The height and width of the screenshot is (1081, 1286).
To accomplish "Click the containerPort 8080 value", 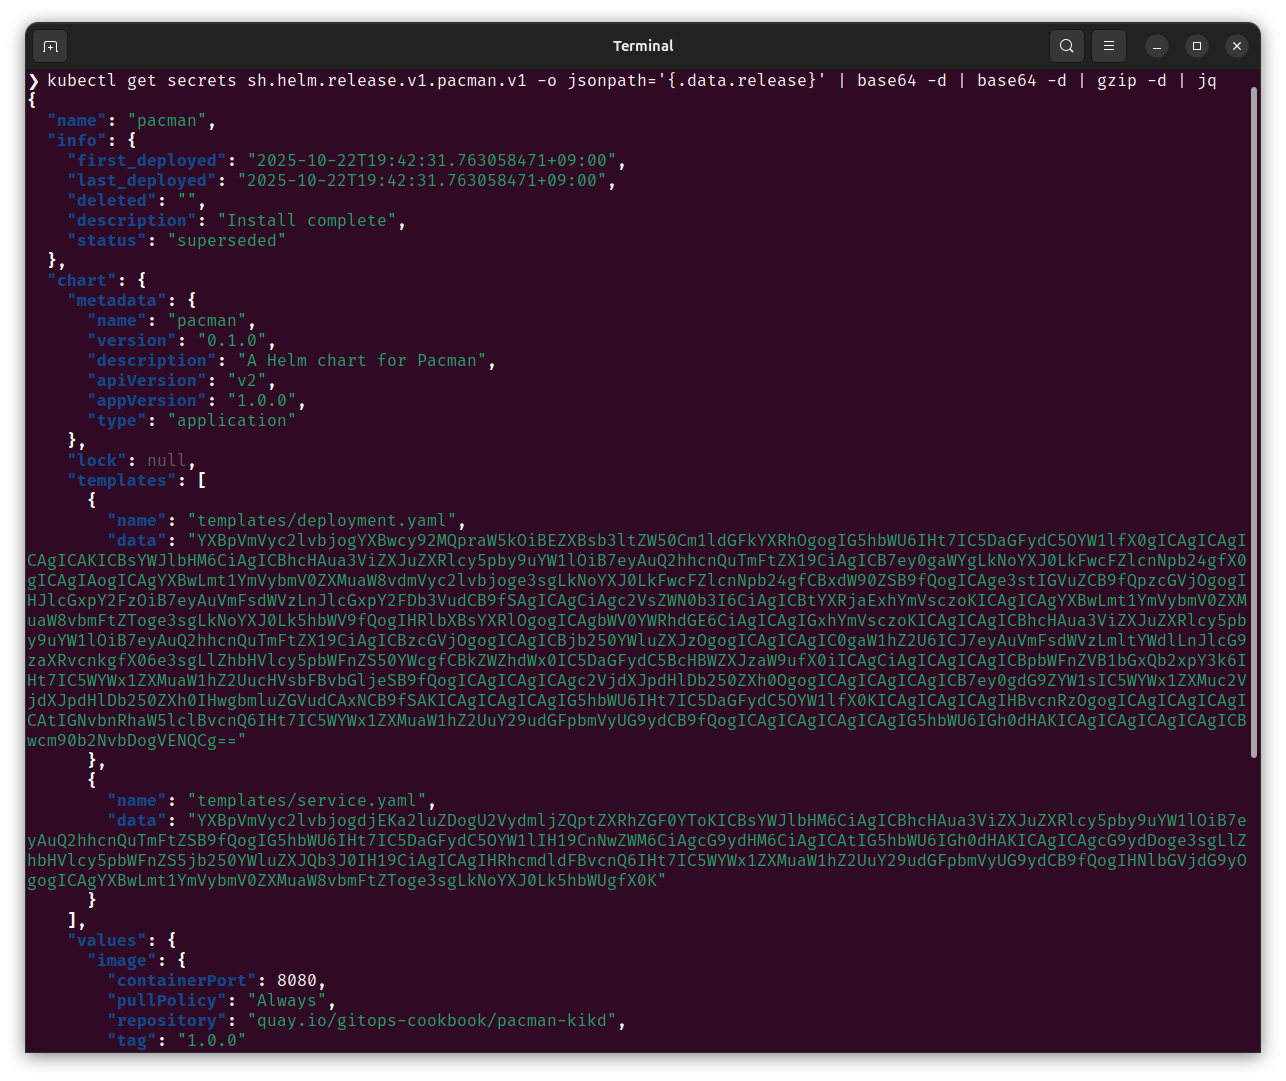I will [x=297, y=980].
